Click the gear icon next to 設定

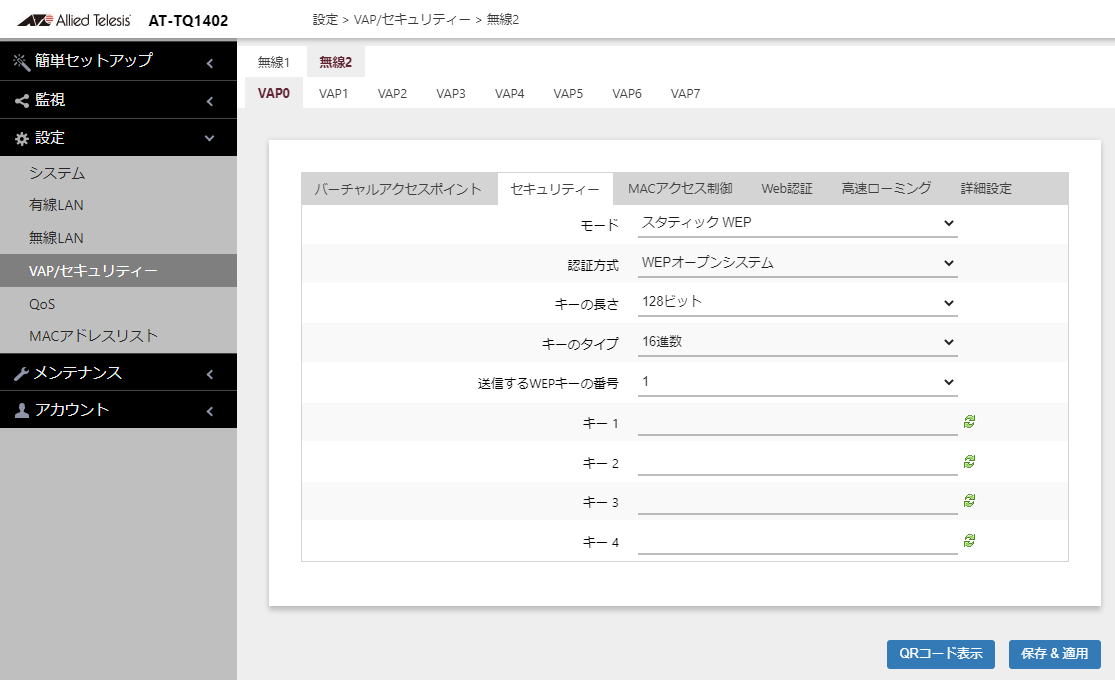22,139
